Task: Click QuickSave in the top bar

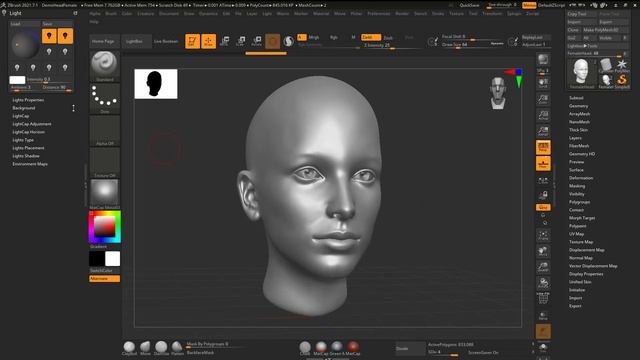Action: [469, 5]
